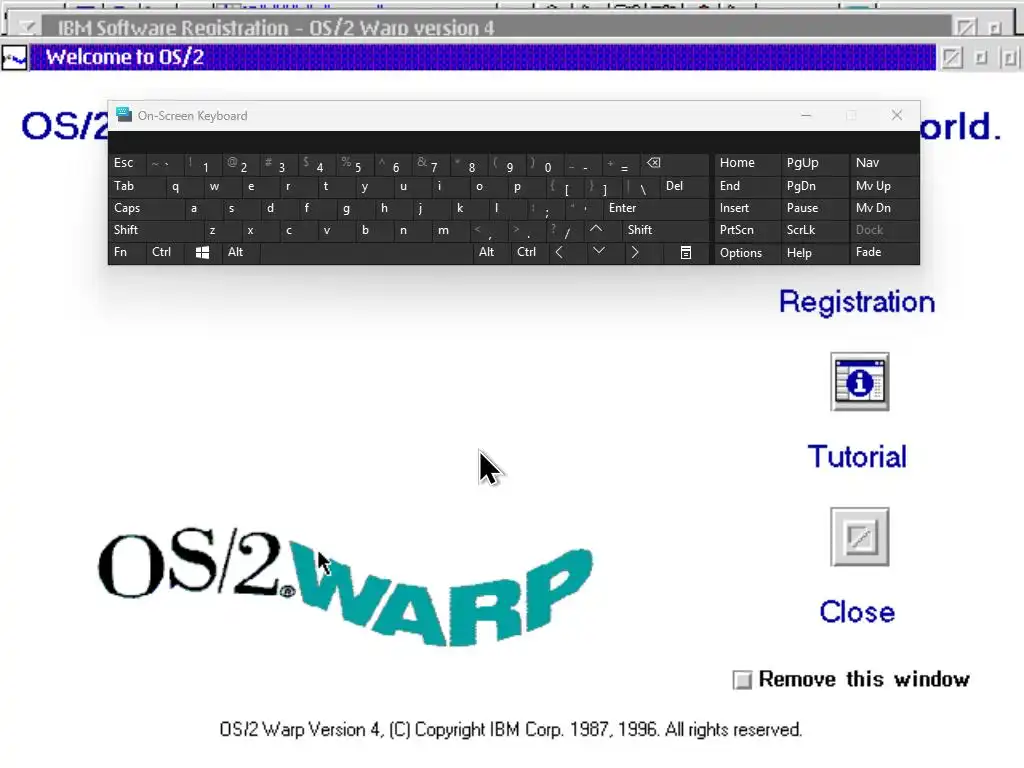Click On-Screen Keyboard title bar icon
The image size is (1024, 768).
124,115
